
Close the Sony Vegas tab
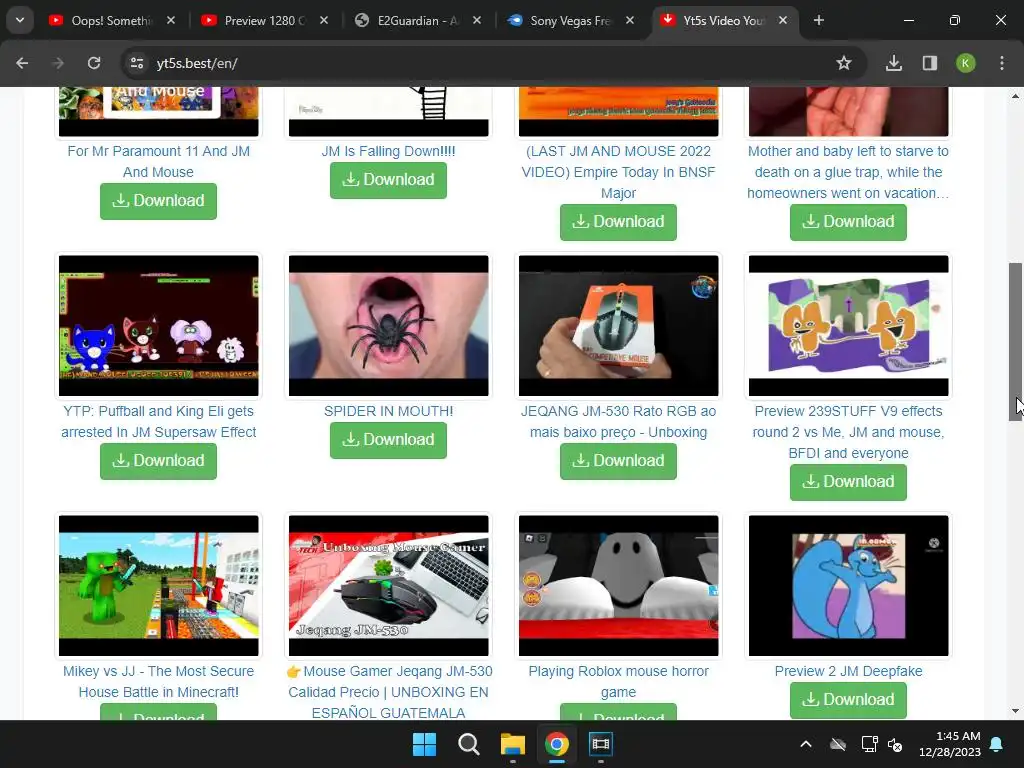[630, 20]
